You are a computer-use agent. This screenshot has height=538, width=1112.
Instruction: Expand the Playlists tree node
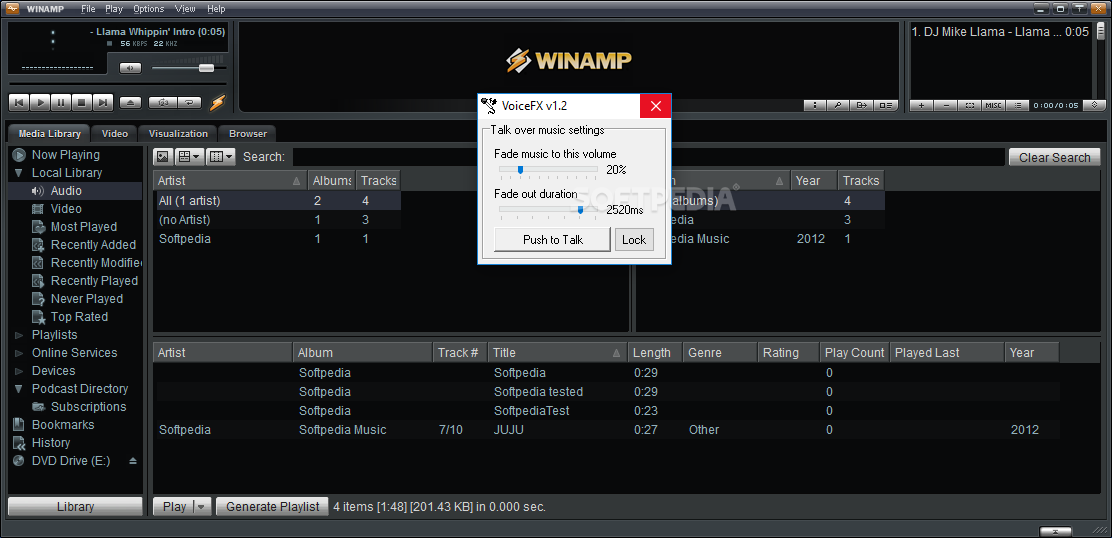click(18, 335)
